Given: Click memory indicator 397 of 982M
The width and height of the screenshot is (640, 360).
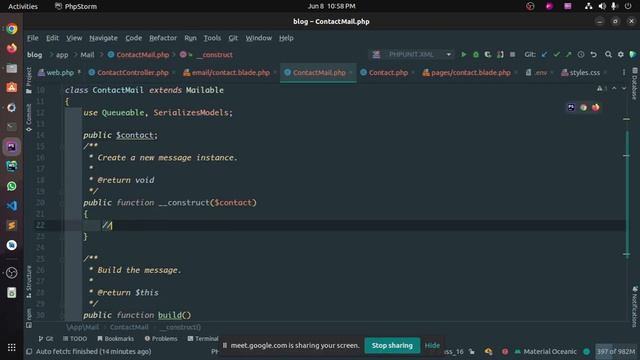Looking at the screenshot, I should click(616, 351).
